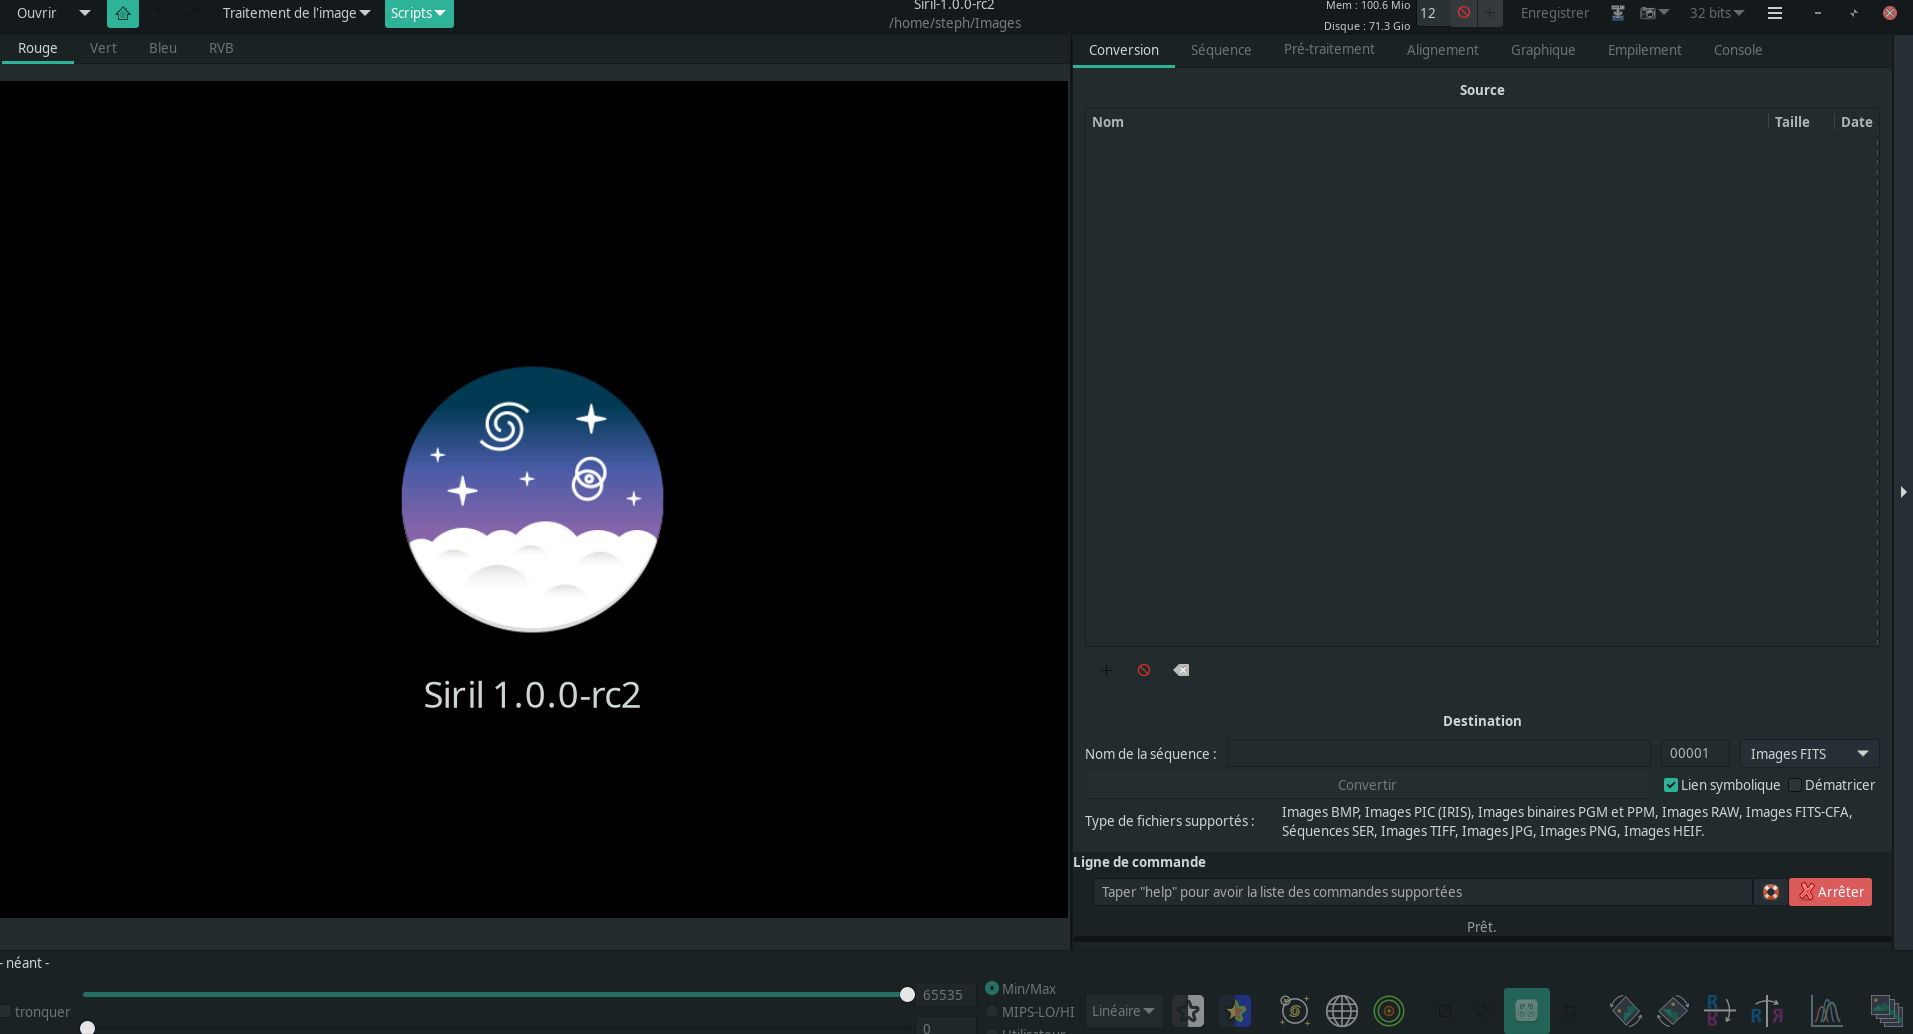This screenshot has height=1034, width=1913.
Task: Click the undo arrow in header
Action: click(161, 13)
